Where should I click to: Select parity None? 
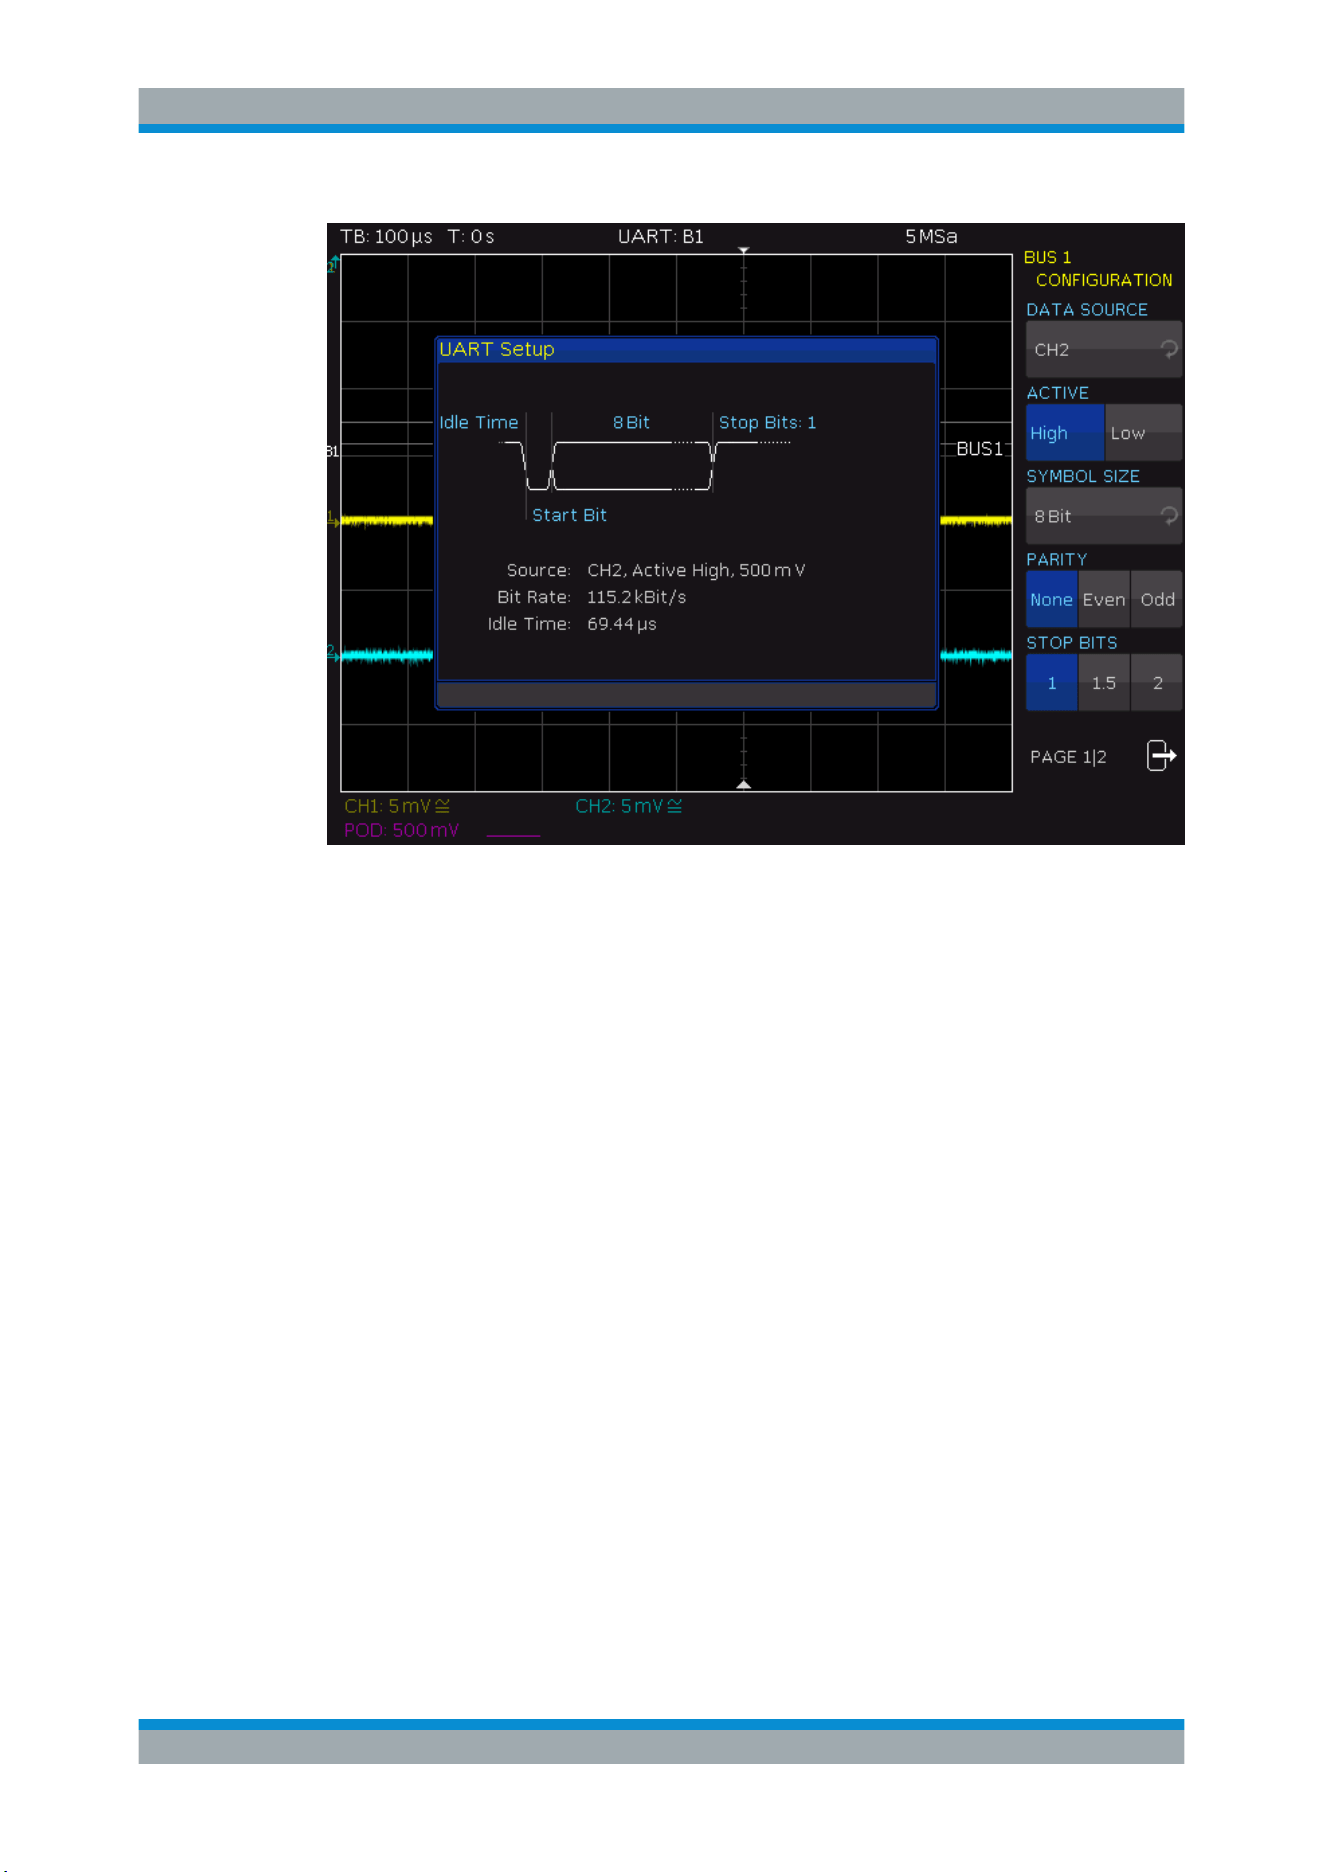[1052, 599]
